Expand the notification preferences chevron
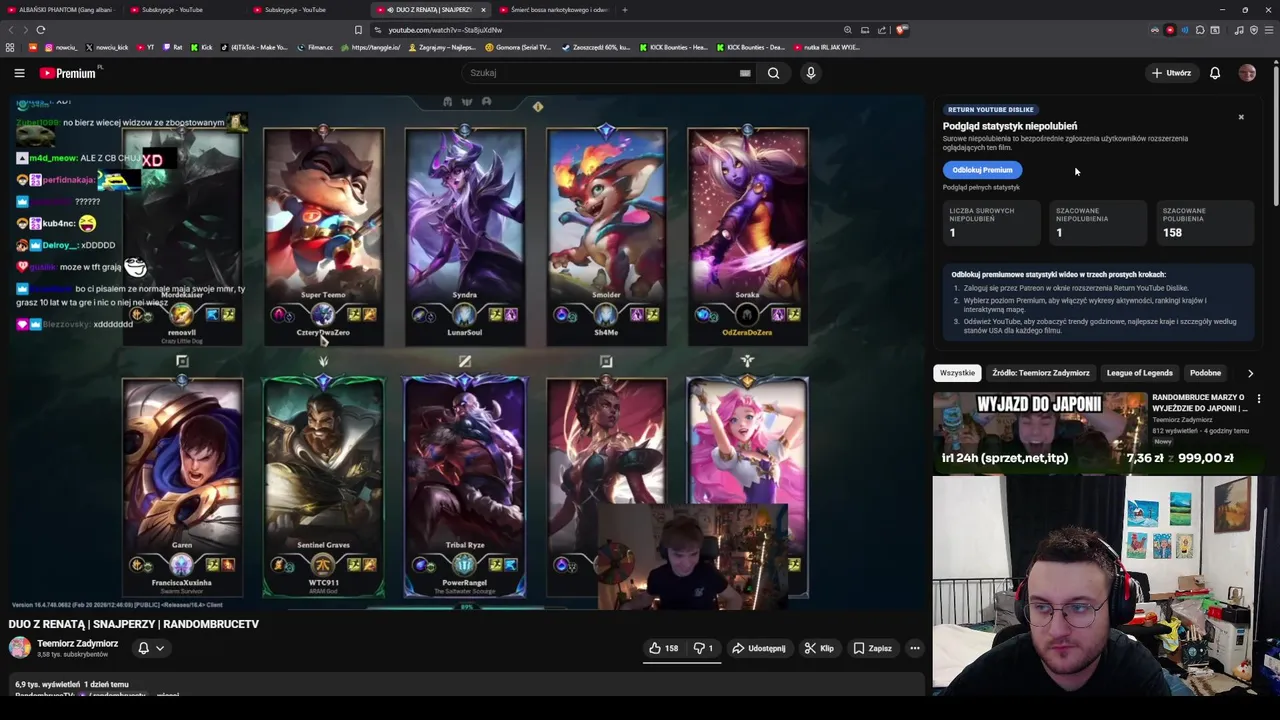This screenshot has width=1280, height=720. click(x=159, y=648)
